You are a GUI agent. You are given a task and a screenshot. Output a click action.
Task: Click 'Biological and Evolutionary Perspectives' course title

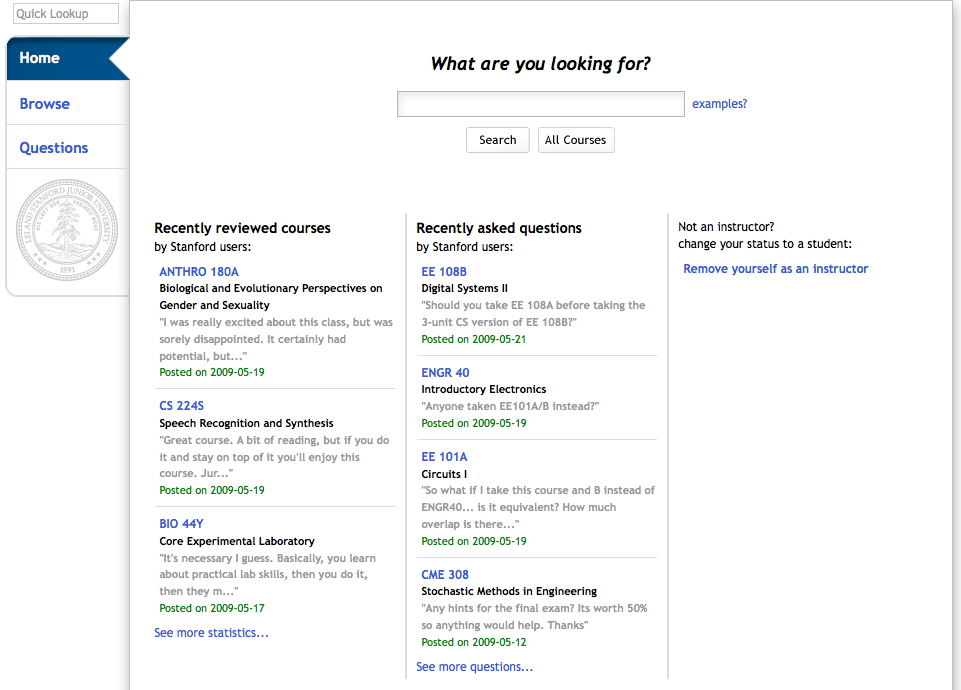pyautogui.click(x=270, y=297)
